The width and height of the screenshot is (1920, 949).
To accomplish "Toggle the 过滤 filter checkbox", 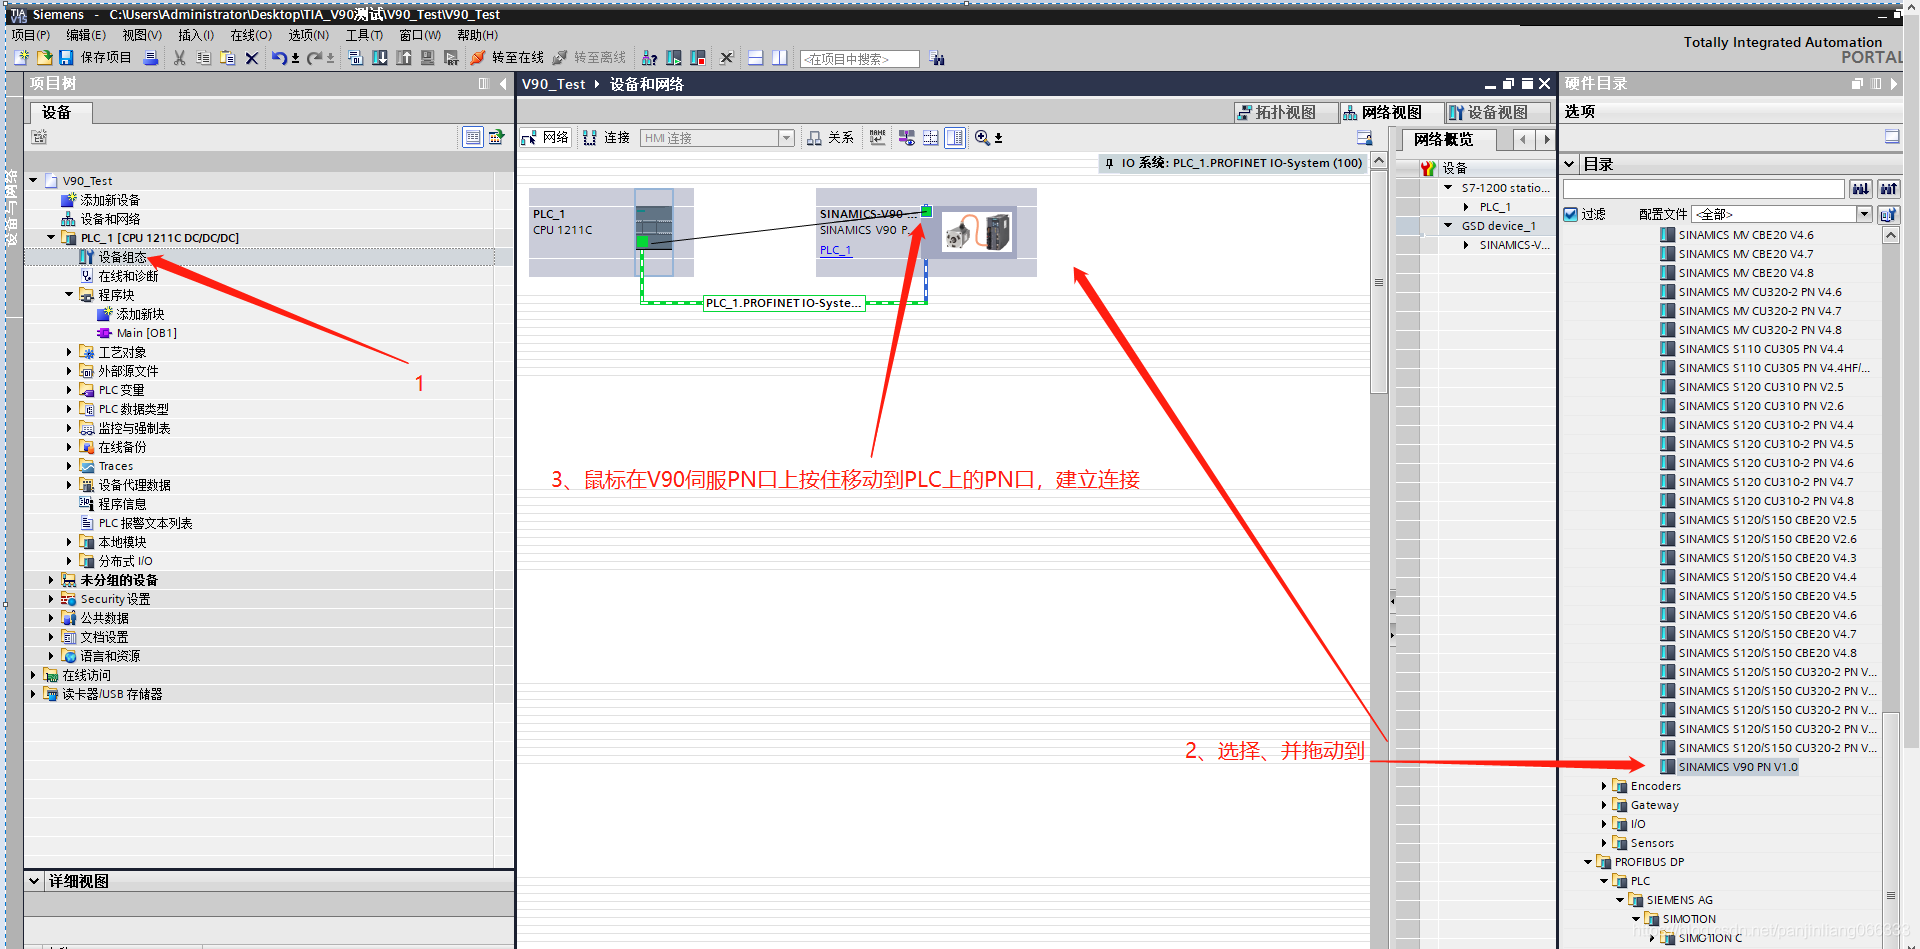I will coord(1570,214).
